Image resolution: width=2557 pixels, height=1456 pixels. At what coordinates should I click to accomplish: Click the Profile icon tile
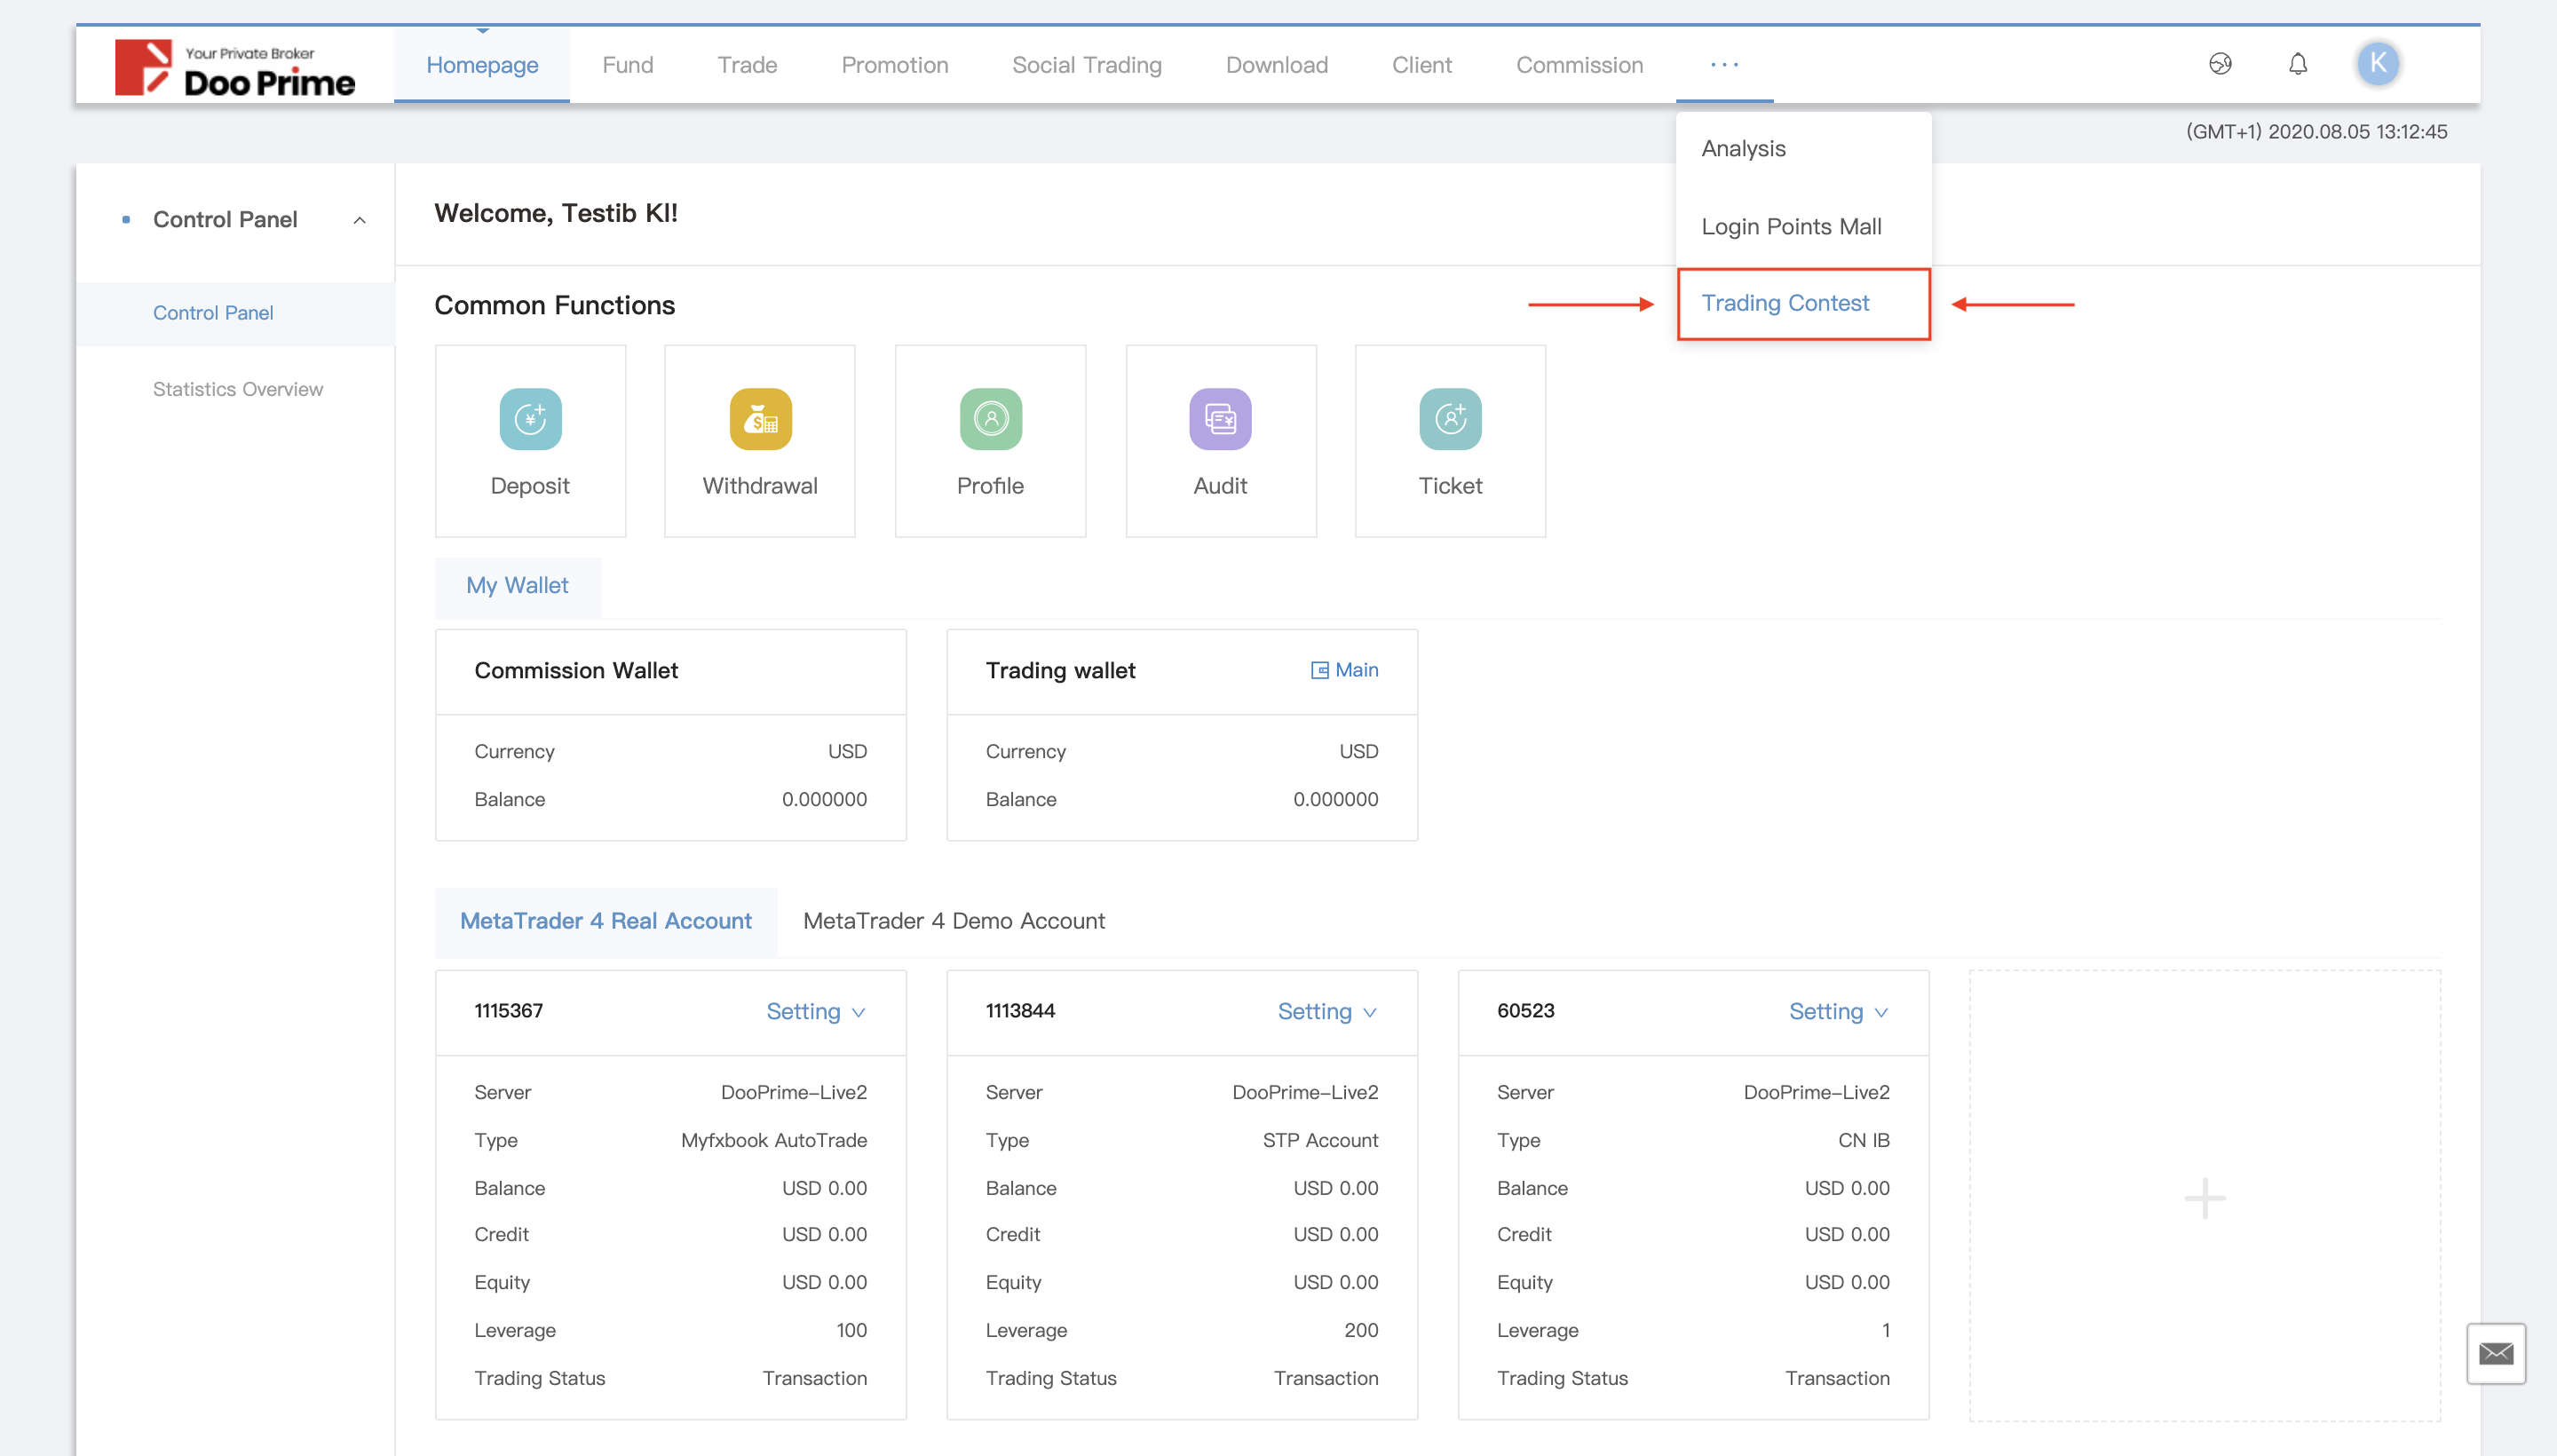[x=990, y=419]
